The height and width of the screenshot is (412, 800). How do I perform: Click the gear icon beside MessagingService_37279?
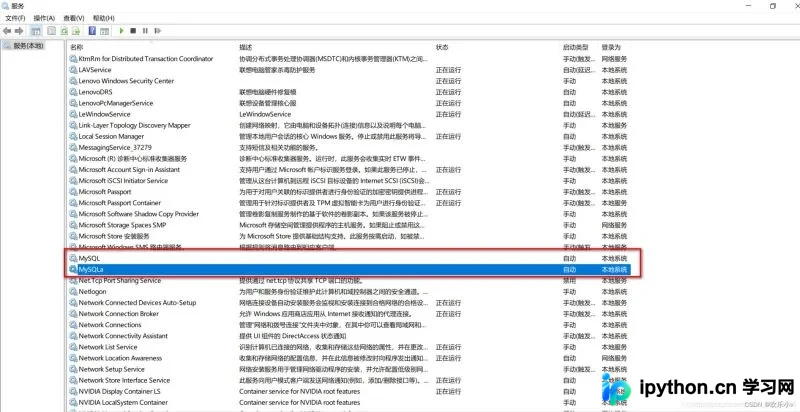tap(73, 147)
